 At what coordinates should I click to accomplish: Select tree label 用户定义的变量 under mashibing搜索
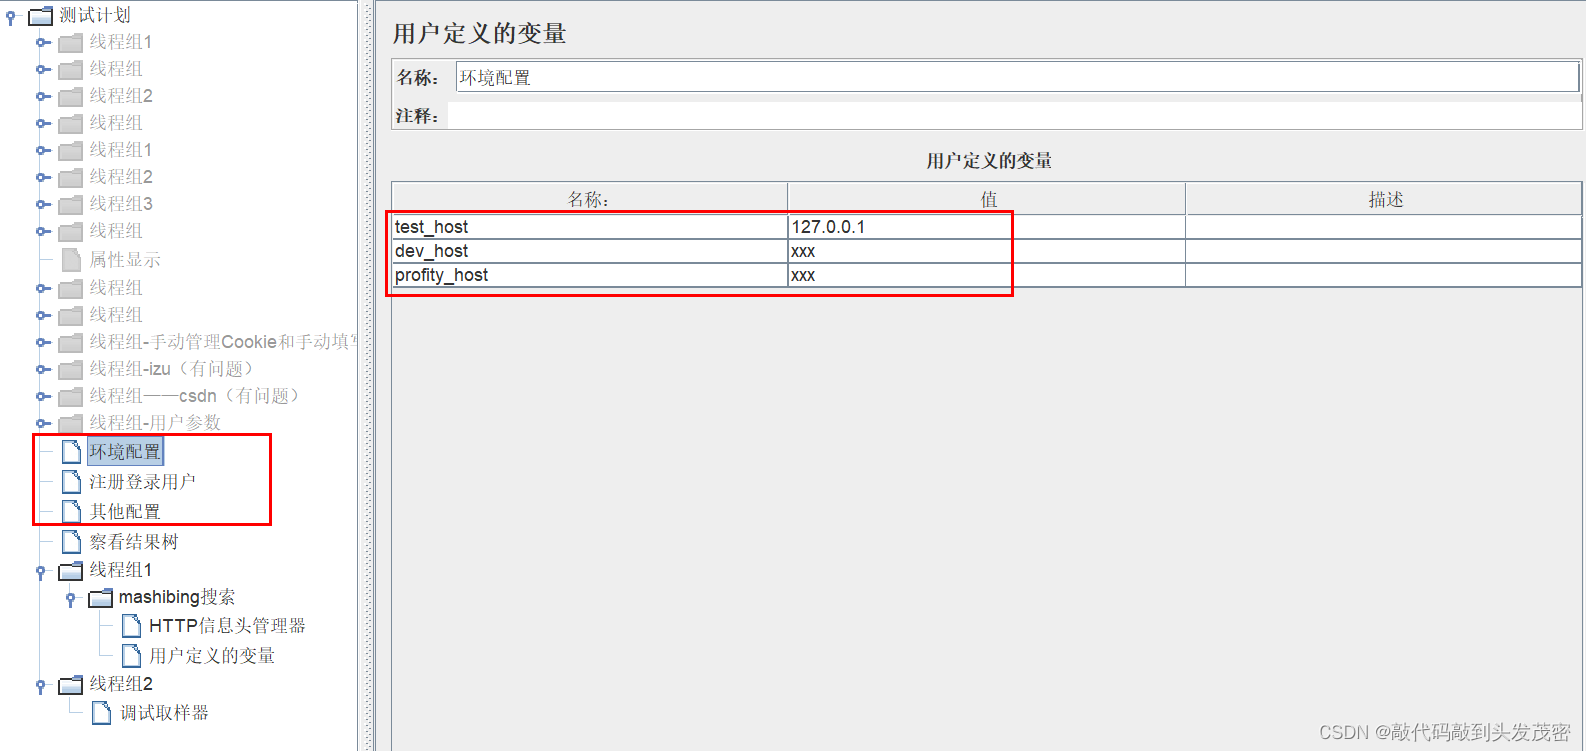pos(212,656)
